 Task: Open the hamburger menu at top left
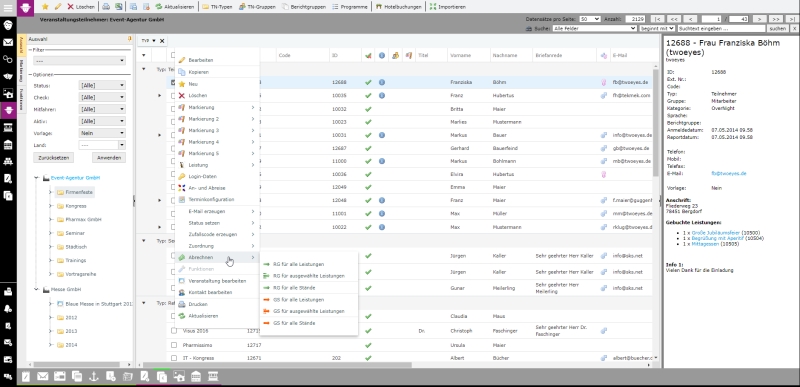[x=8, y=7]
